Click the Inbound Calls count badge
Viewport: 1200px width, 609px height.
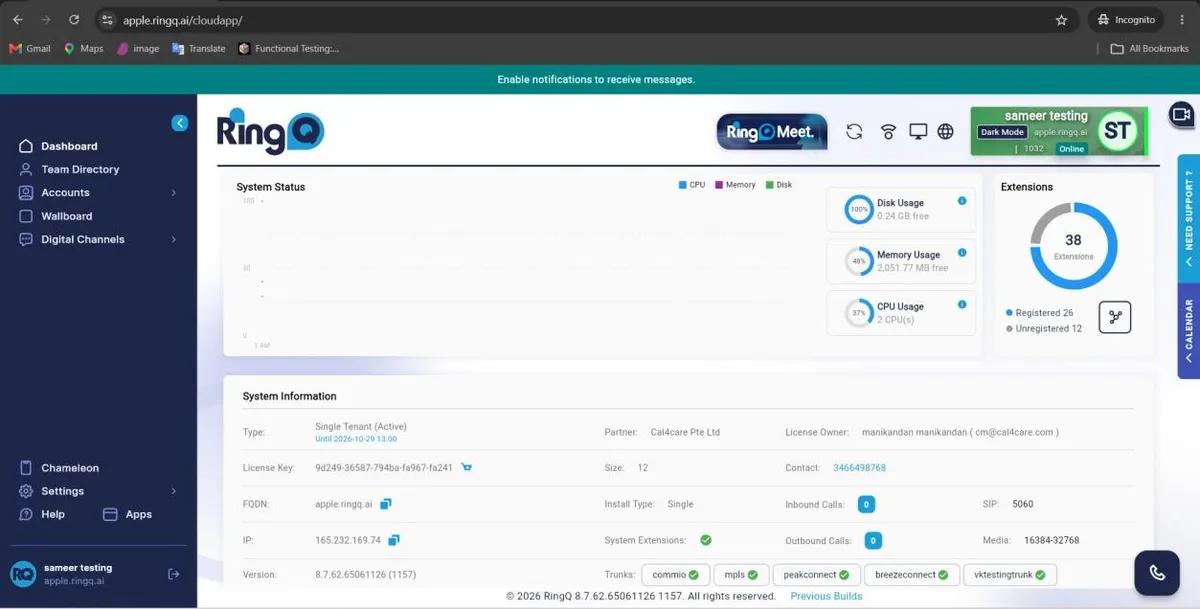[867, 505]
